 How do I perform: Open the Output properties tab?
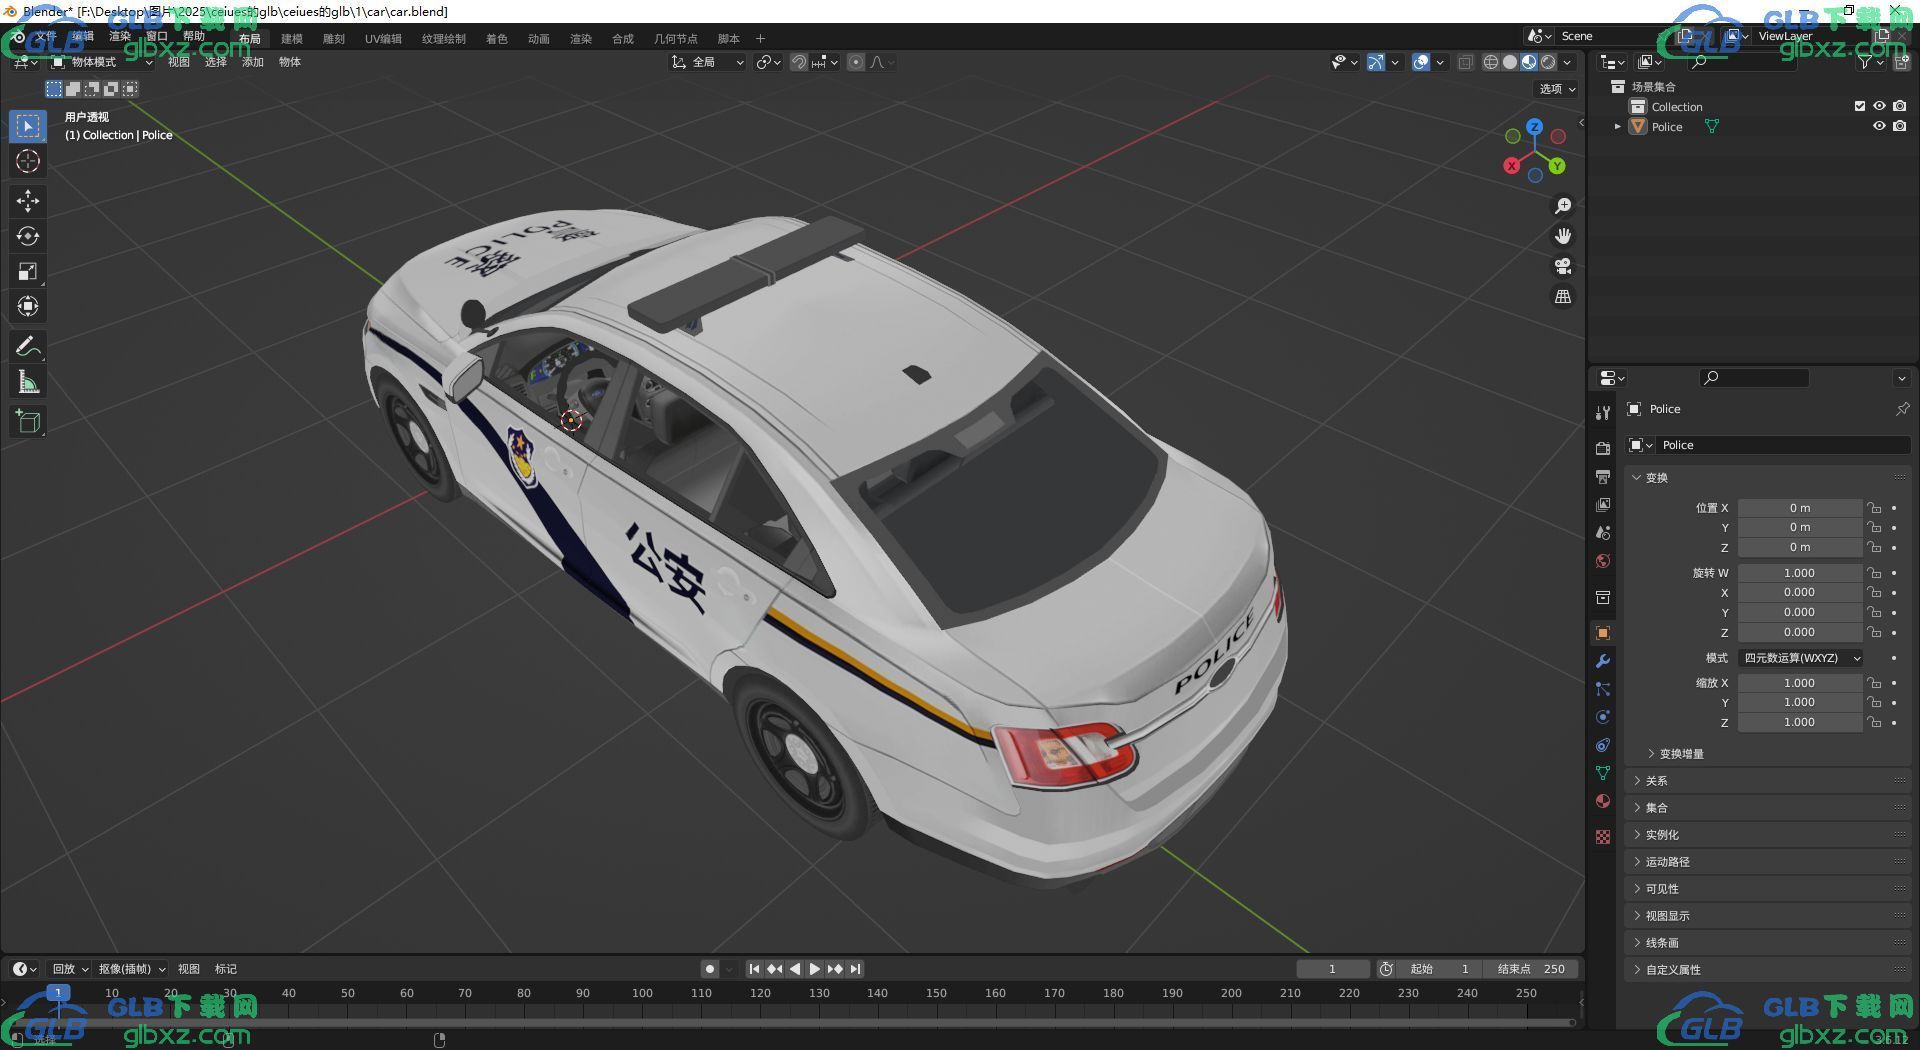tap(1603, 476)
